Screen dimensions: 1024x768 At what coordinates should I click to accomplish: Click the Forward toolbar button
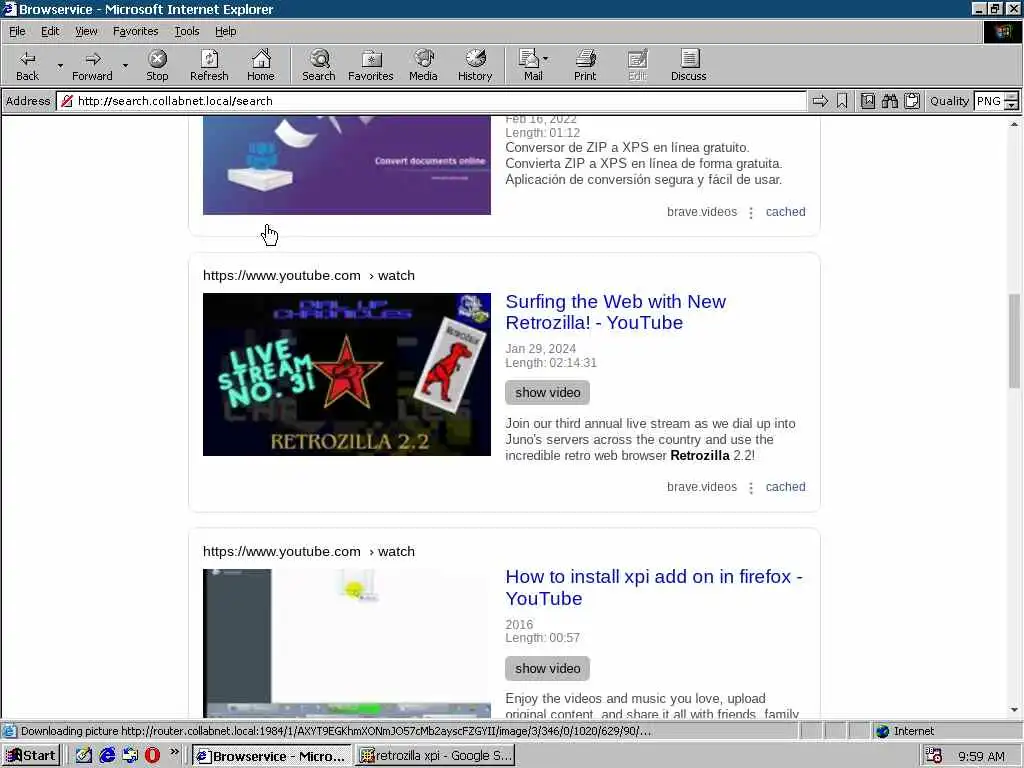point(92,65)
